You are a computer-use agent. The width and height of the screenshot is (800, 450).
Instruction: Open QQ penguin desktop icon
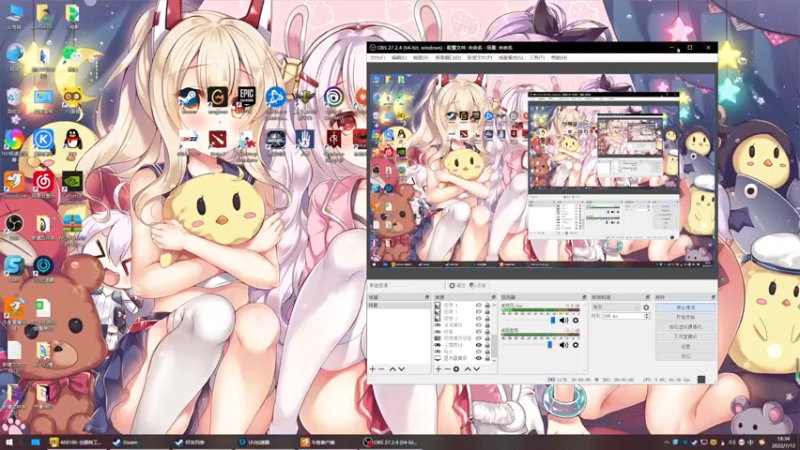pos(72,141)
